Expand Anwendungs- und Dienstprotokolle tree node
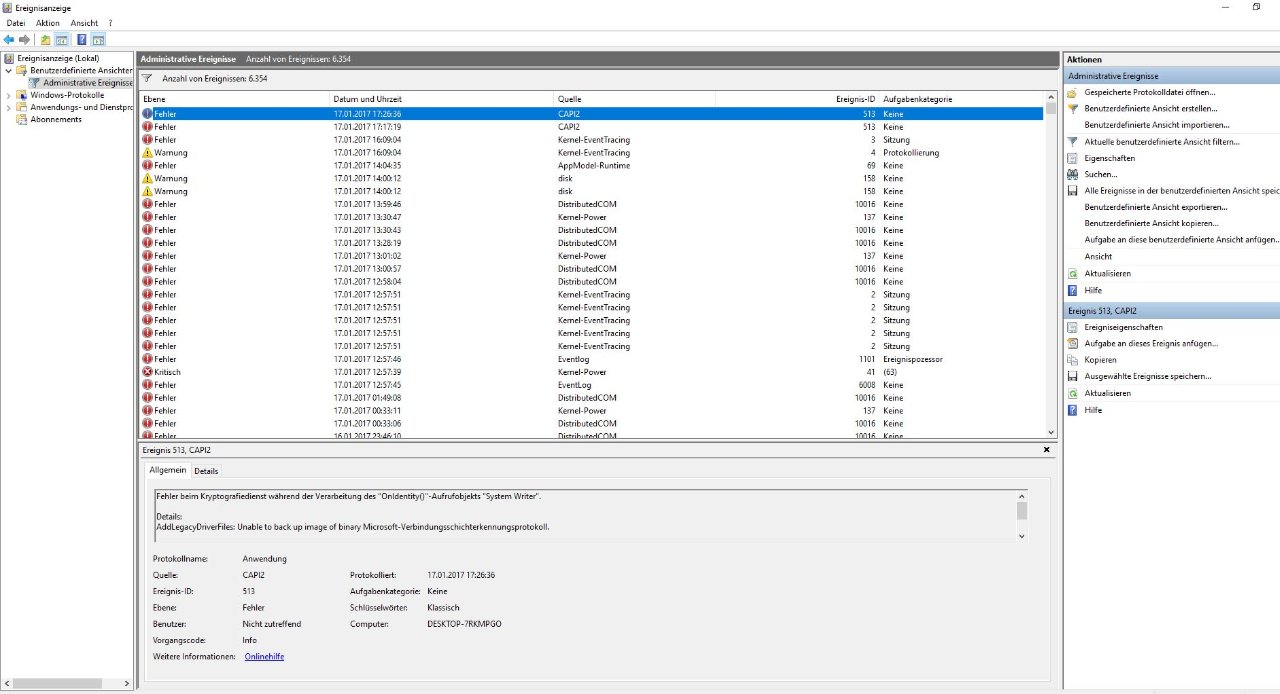 pyautogui.click(x=9, y=107)
